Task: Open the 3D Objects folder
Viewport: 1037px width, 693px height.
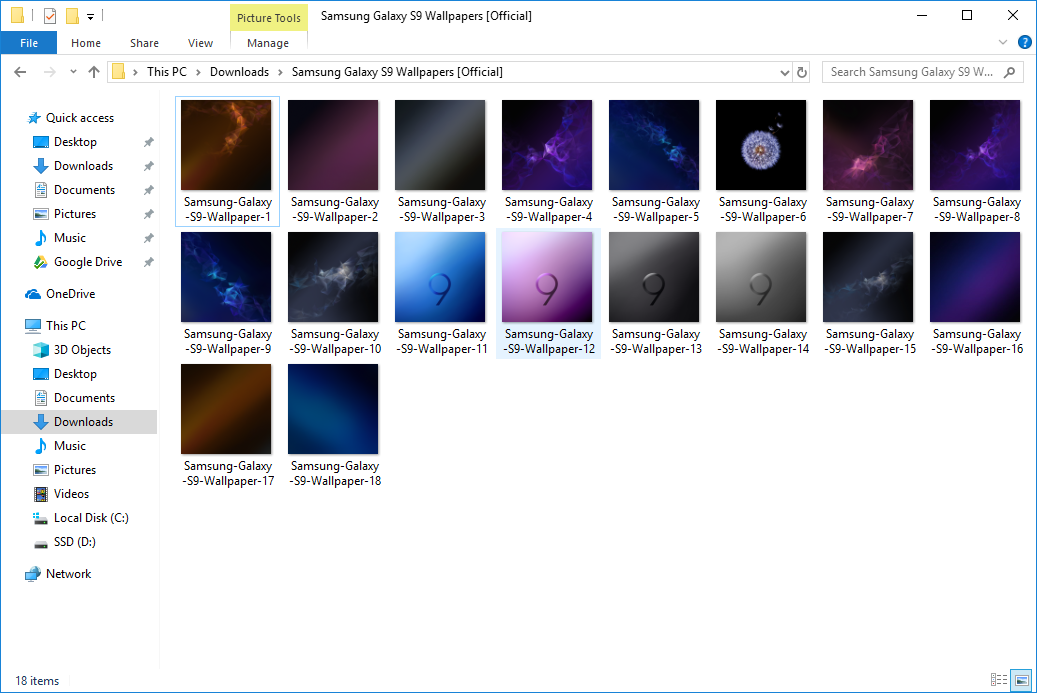Action: coord(82,350)
